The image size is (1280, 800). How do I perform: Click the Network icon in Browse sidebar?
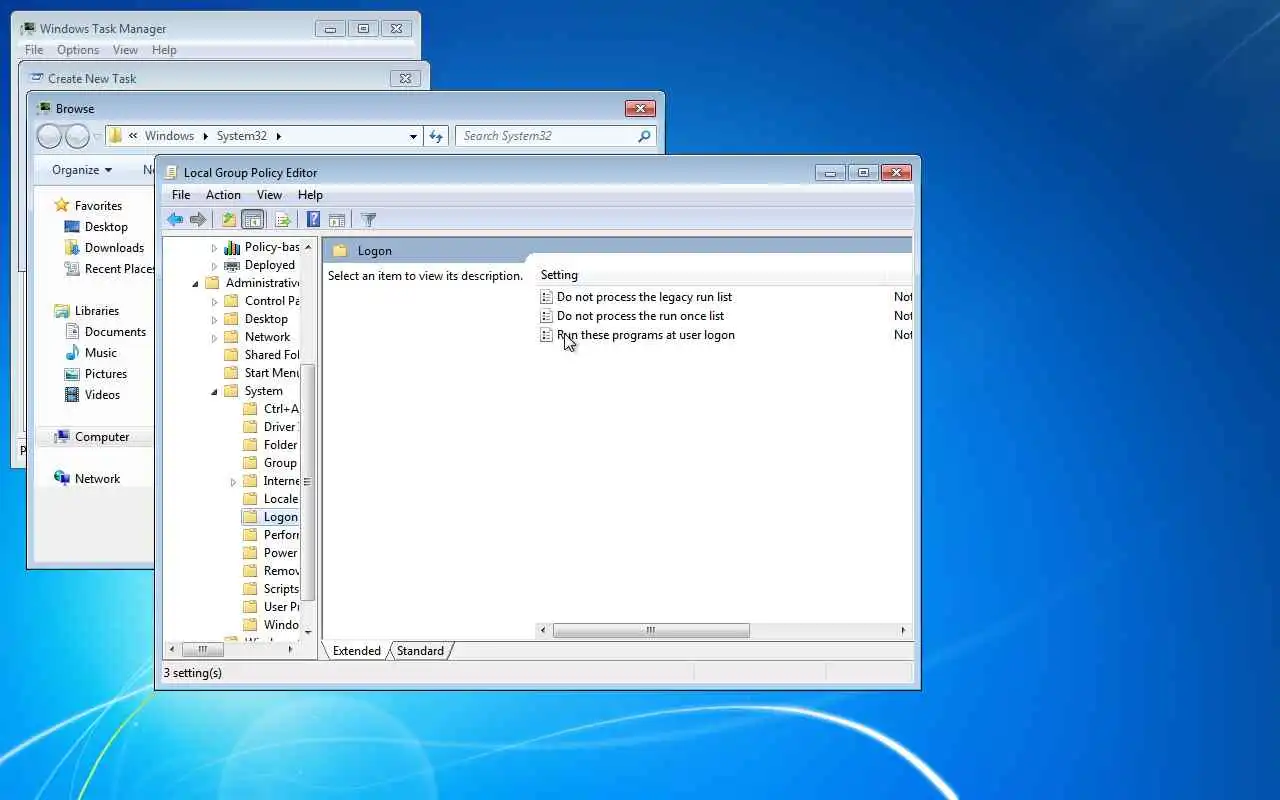click(x=62, y=479)
